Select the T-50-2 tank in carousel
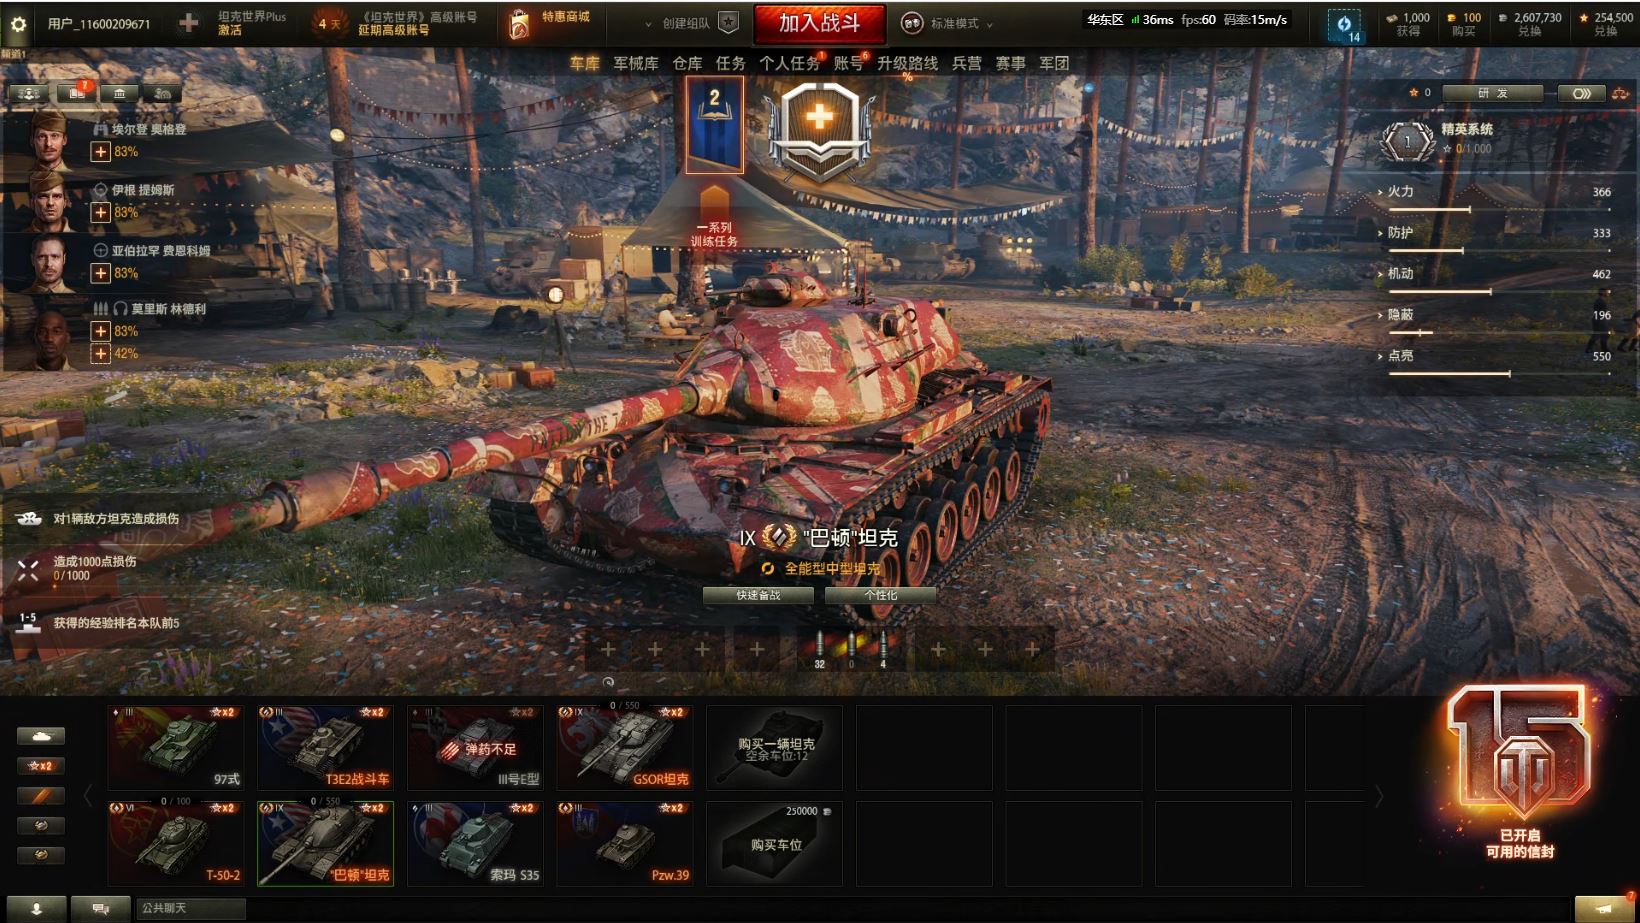 pyautogui.click(x=176, y=843)
